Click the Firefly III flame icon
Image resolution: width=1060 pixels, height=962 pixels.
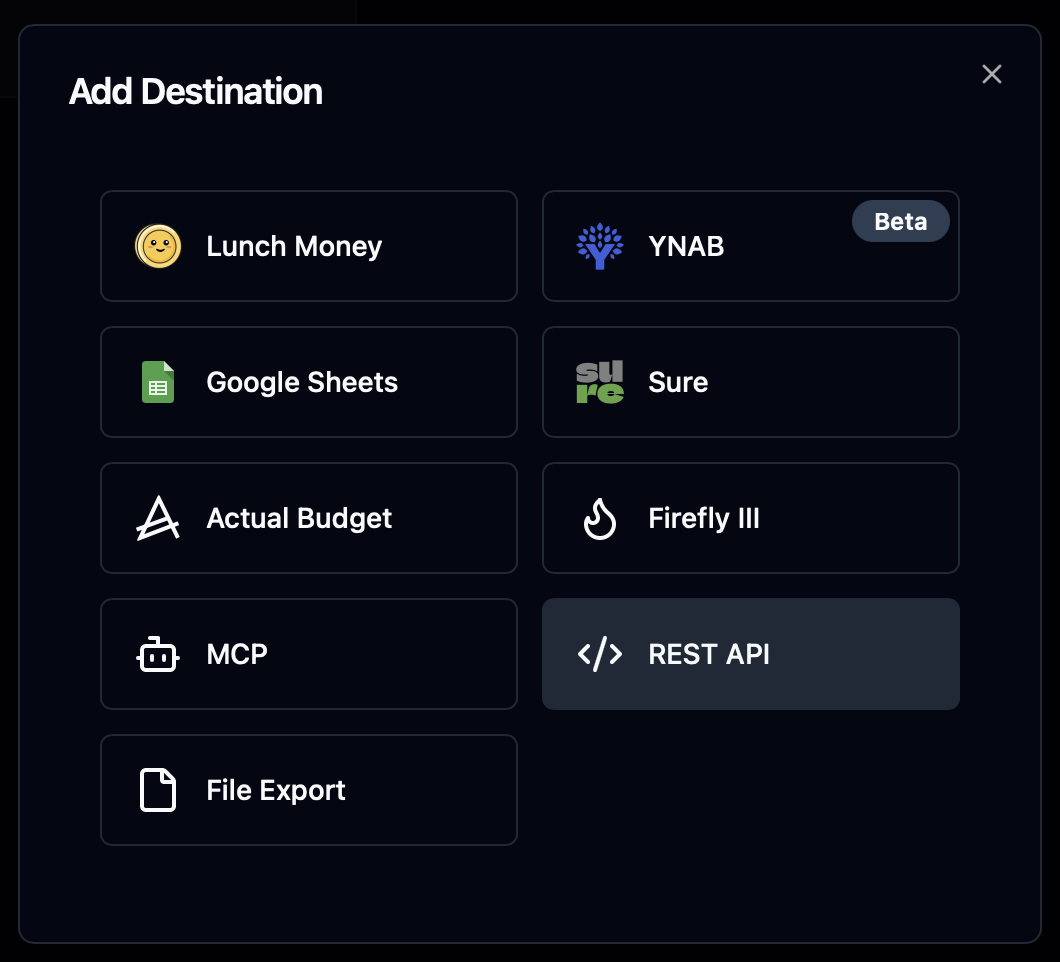point(600,519)
